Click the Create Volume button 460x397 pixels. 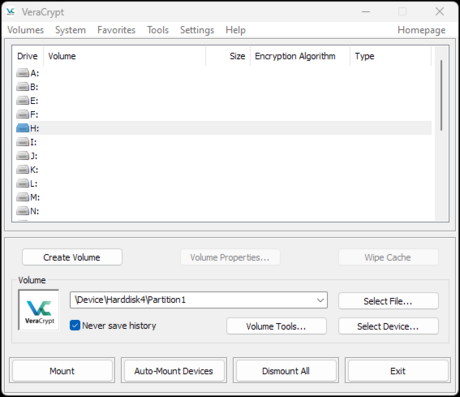[72, 257]
